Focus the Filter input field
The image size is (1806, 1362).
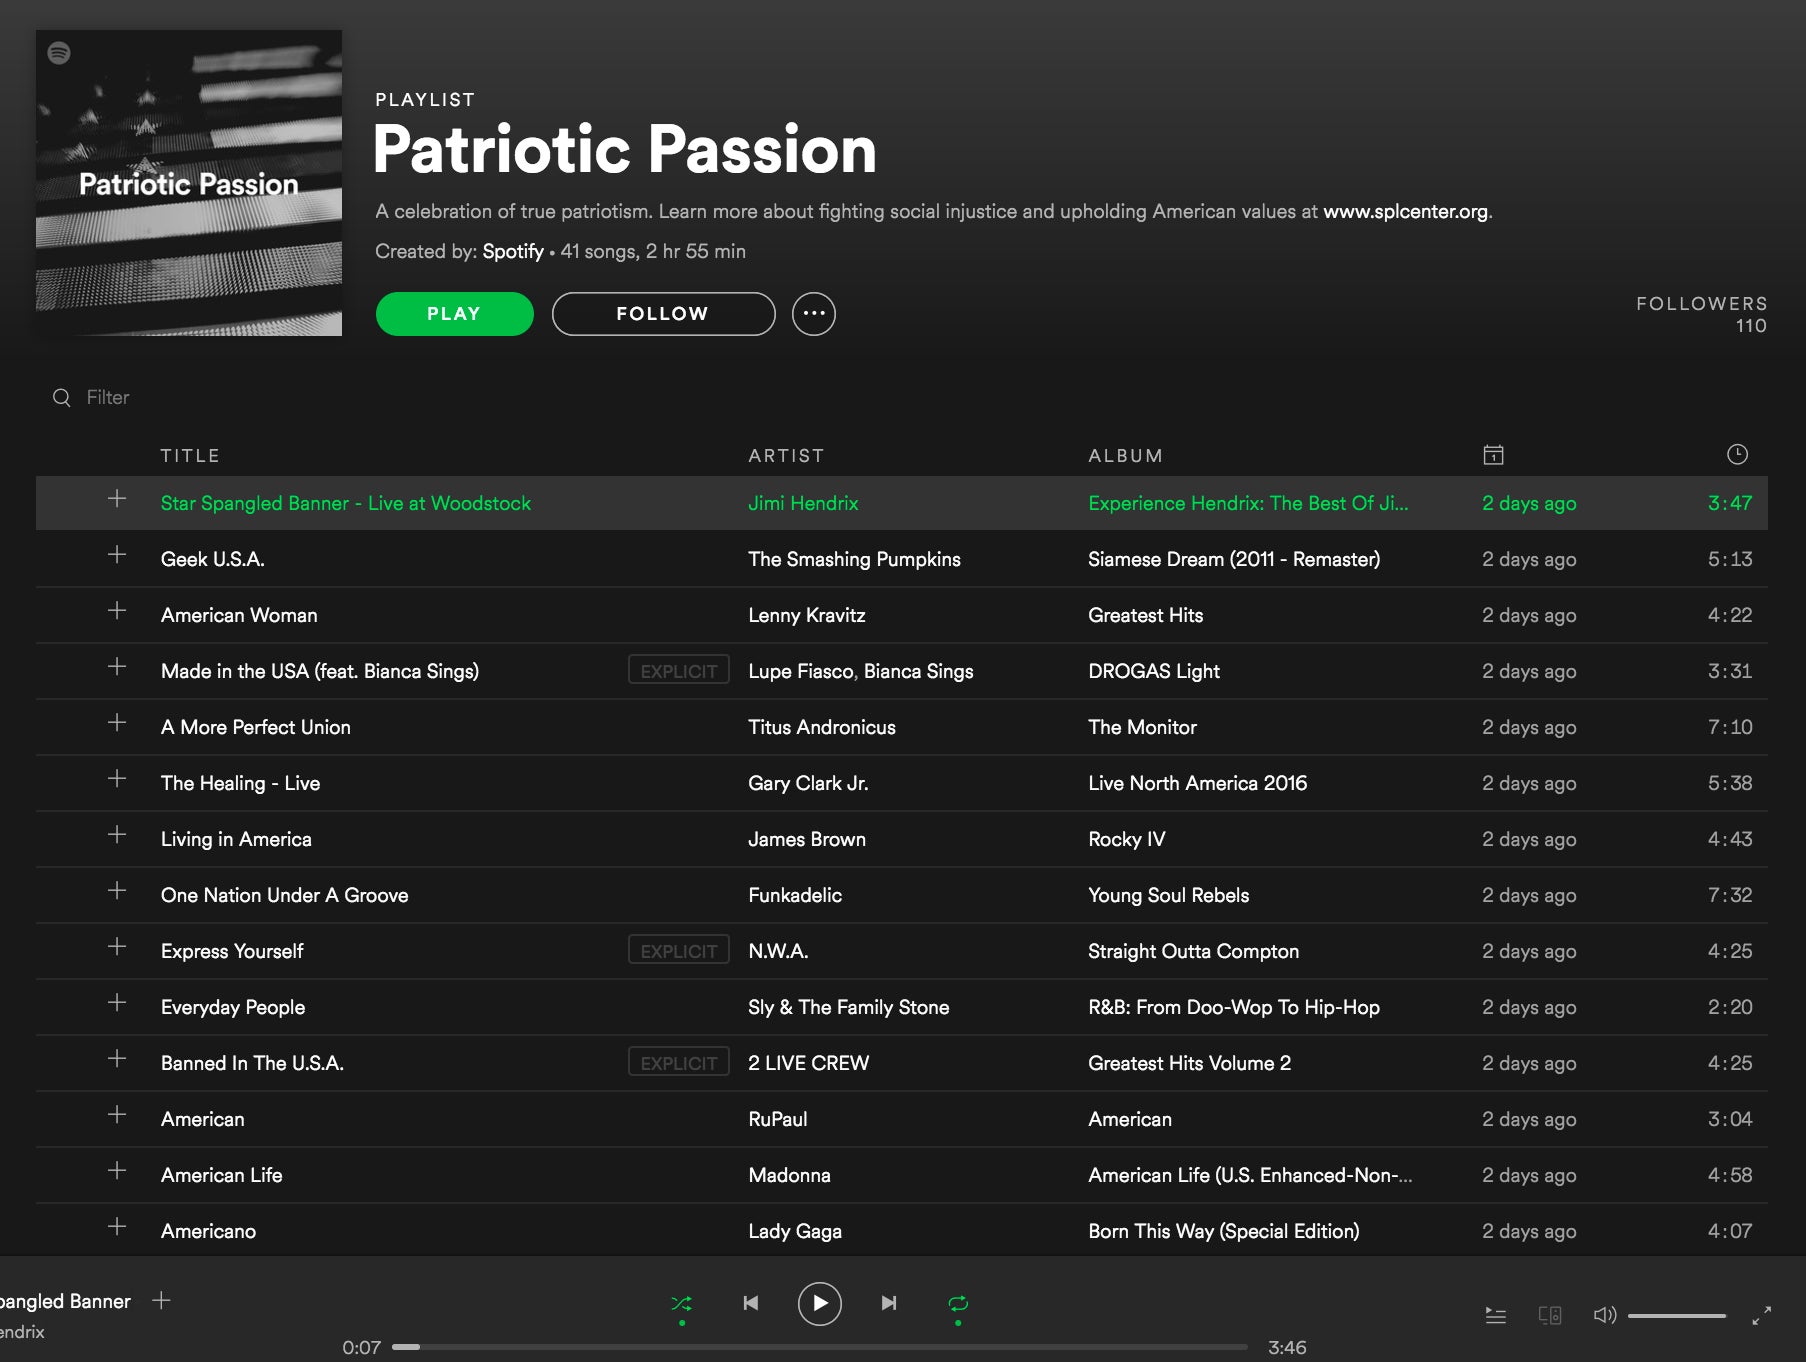[108, 398]
